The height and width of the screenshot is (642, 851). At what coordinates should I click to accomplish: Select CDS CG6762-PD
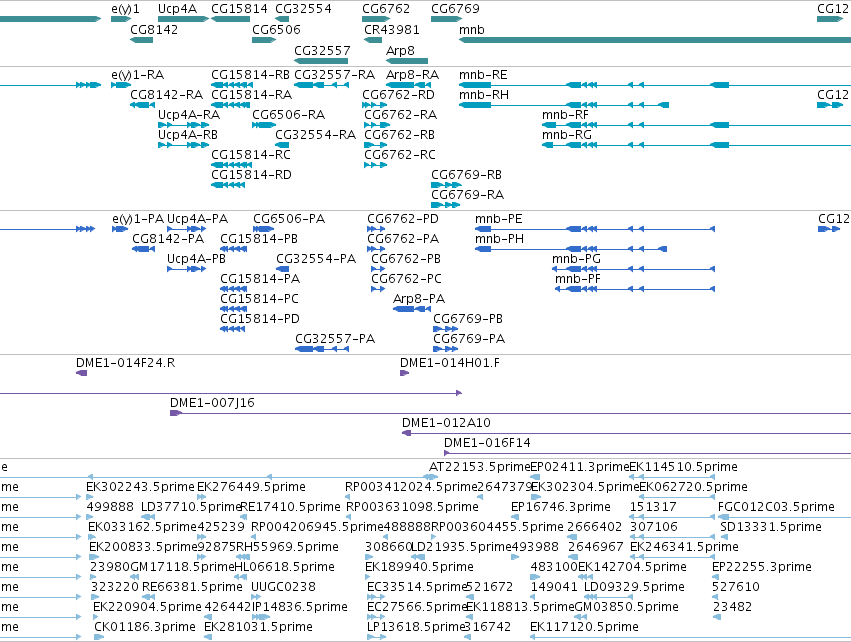click(376, 229)
